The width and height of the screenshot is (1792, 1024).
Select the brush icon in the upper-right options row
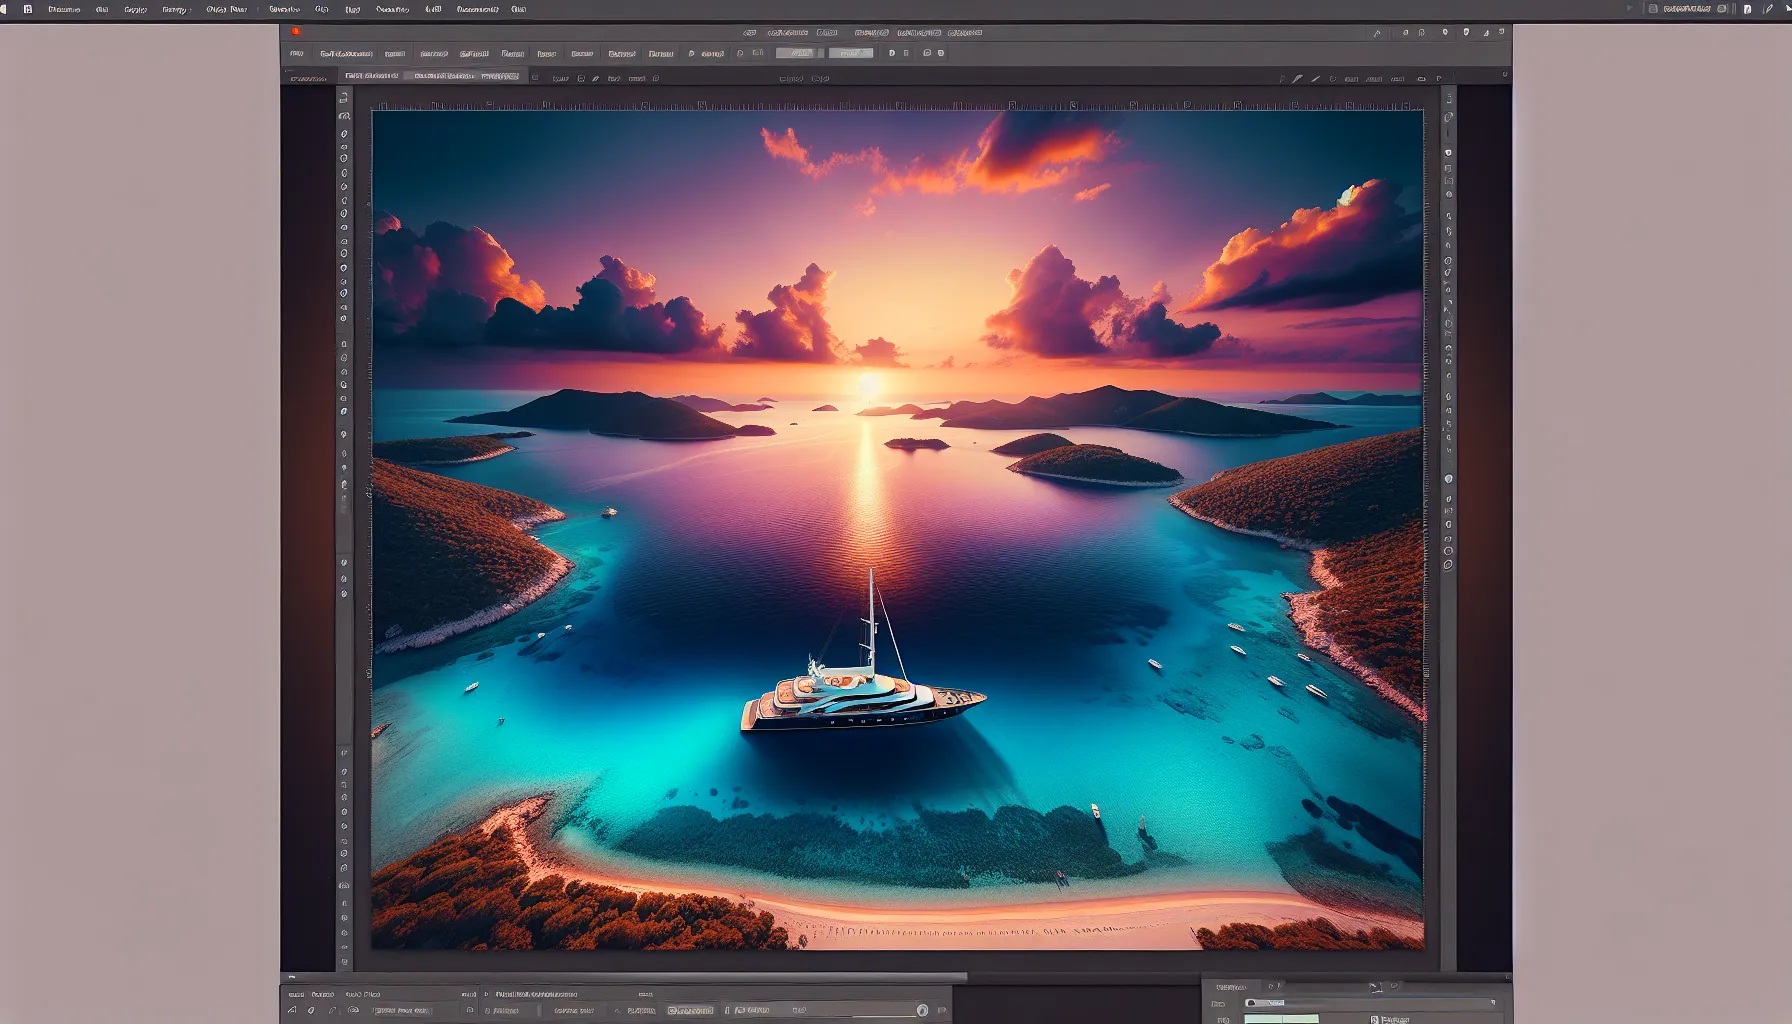pos(1297,78)
